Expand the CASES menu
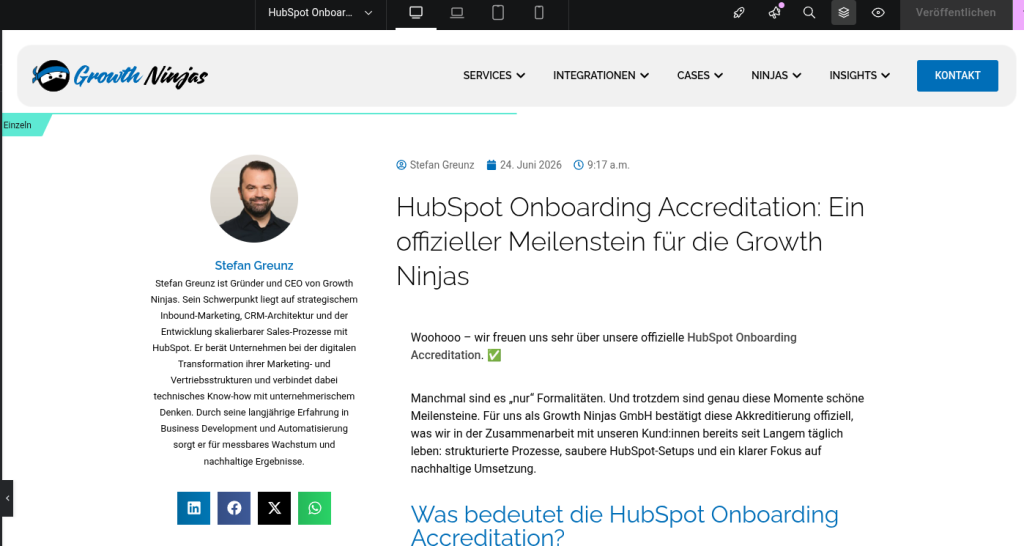 (700, 76)
